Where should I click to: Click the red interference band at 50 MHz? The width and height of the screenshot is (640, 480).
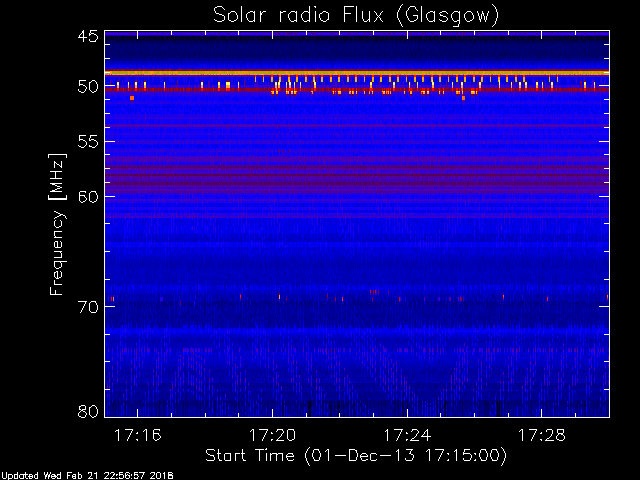pos(357,89)
